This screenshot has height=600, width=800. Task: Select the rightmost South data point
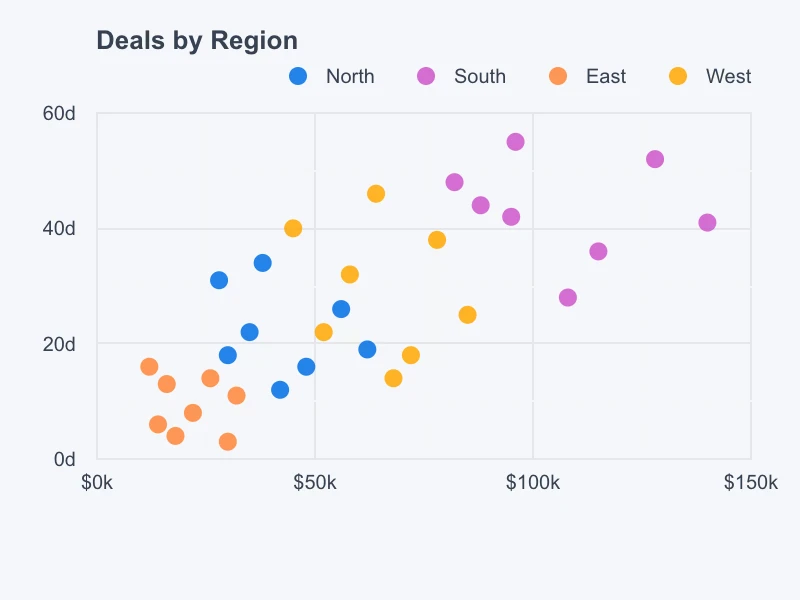point(707,222)
